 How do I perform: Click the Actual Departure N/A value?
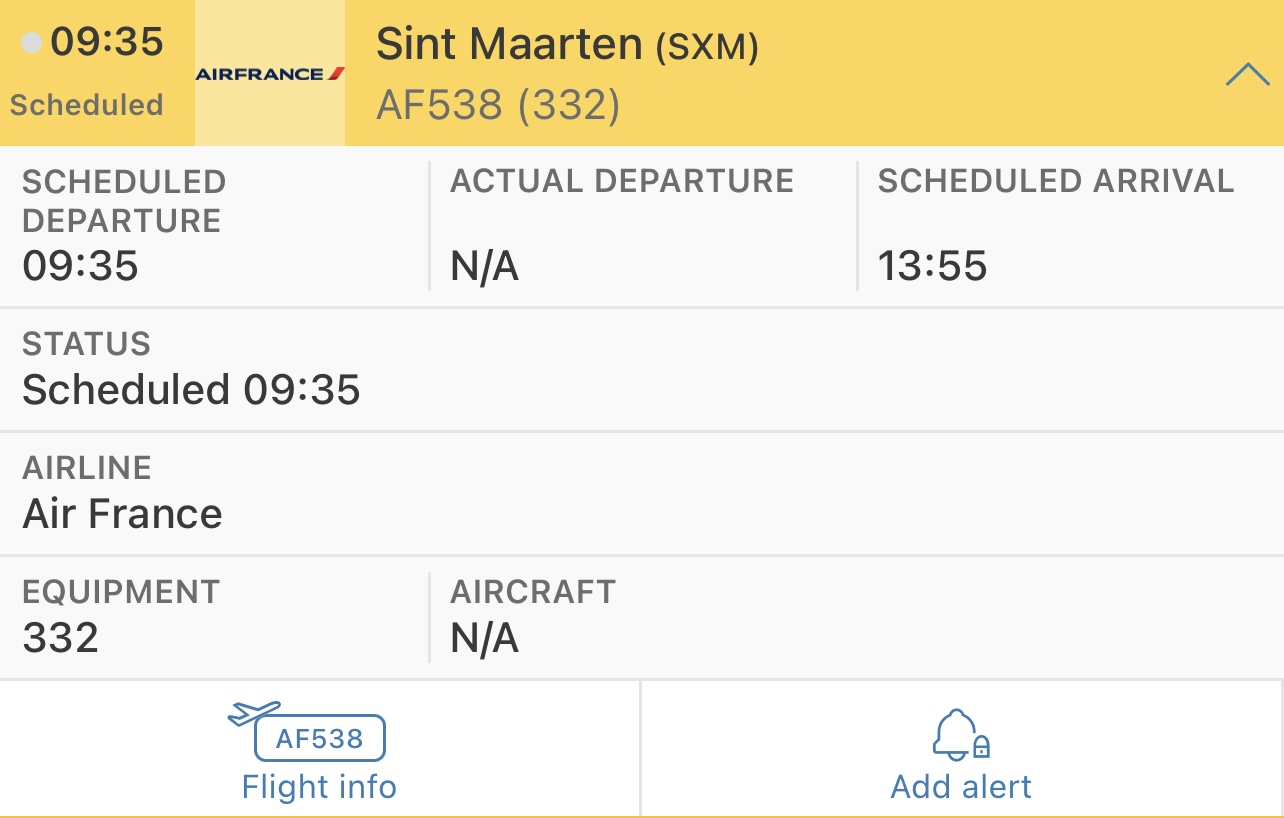485,267
